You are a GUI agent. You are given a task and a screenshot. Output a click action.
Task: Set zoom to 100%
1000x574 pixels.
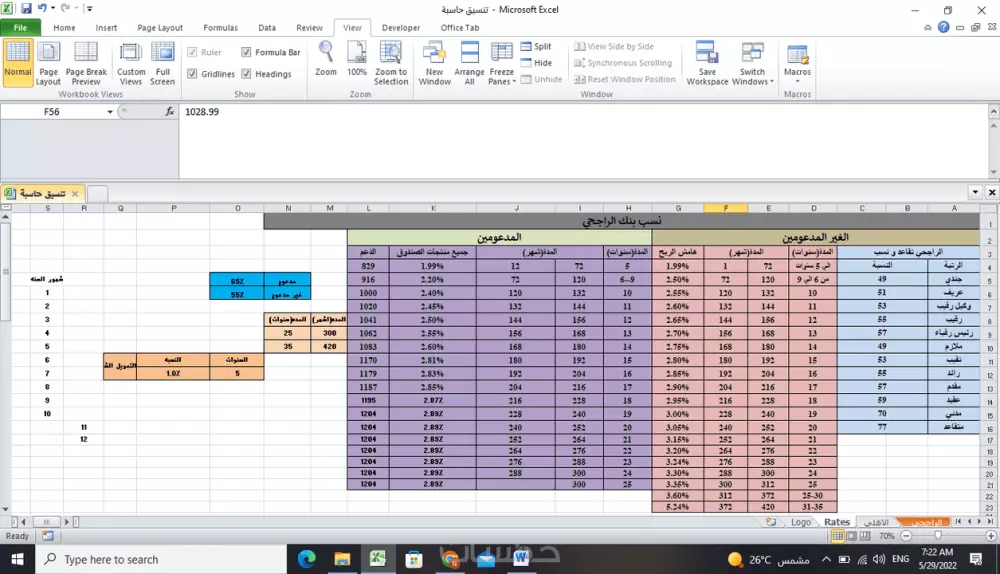pos(357,59)
